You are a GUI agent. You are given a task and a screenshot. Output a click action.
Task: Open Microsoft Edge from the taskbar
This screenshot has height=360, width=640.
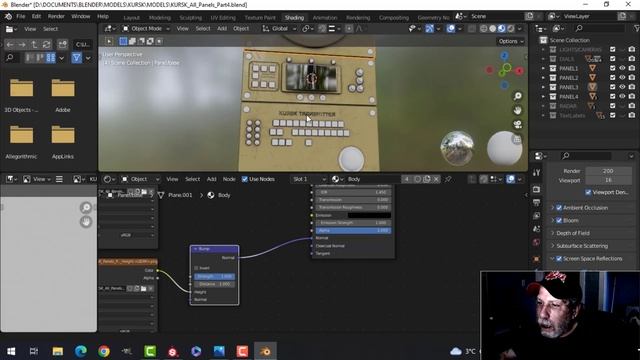coord(81,351)
